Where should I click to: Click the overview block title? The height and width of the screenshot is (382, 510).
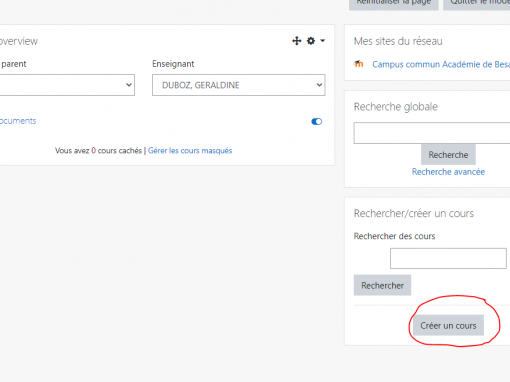19,41
